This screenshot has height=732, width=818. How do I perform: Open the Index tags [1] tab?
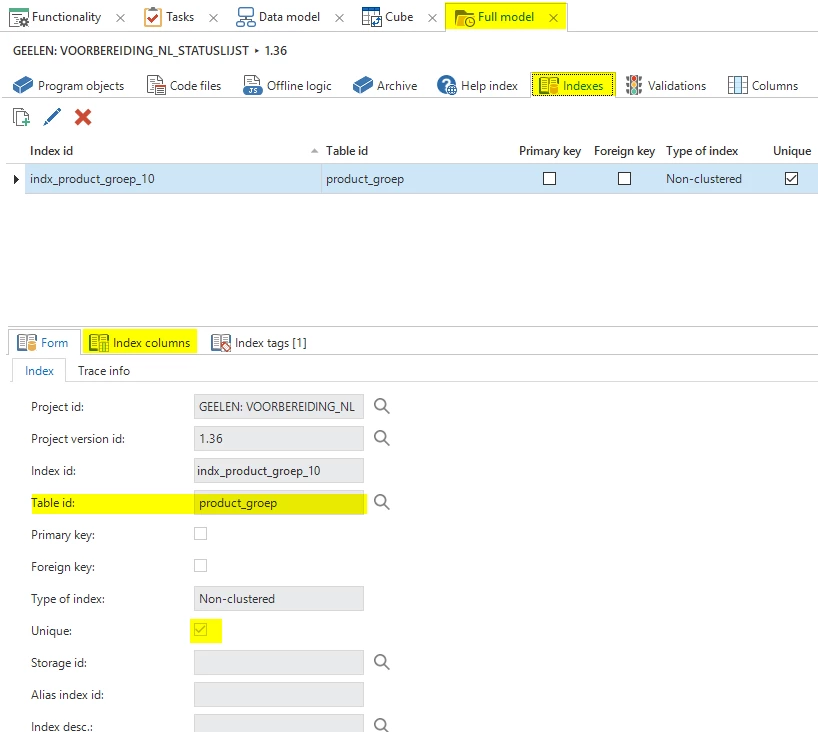(259, 343)
